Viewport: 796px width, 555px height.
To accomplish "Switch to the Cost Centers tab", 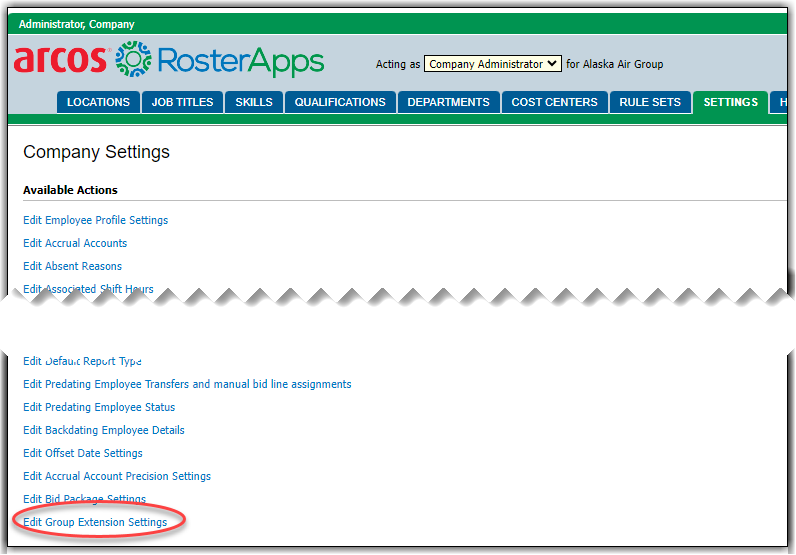I will tap(554, 102).
